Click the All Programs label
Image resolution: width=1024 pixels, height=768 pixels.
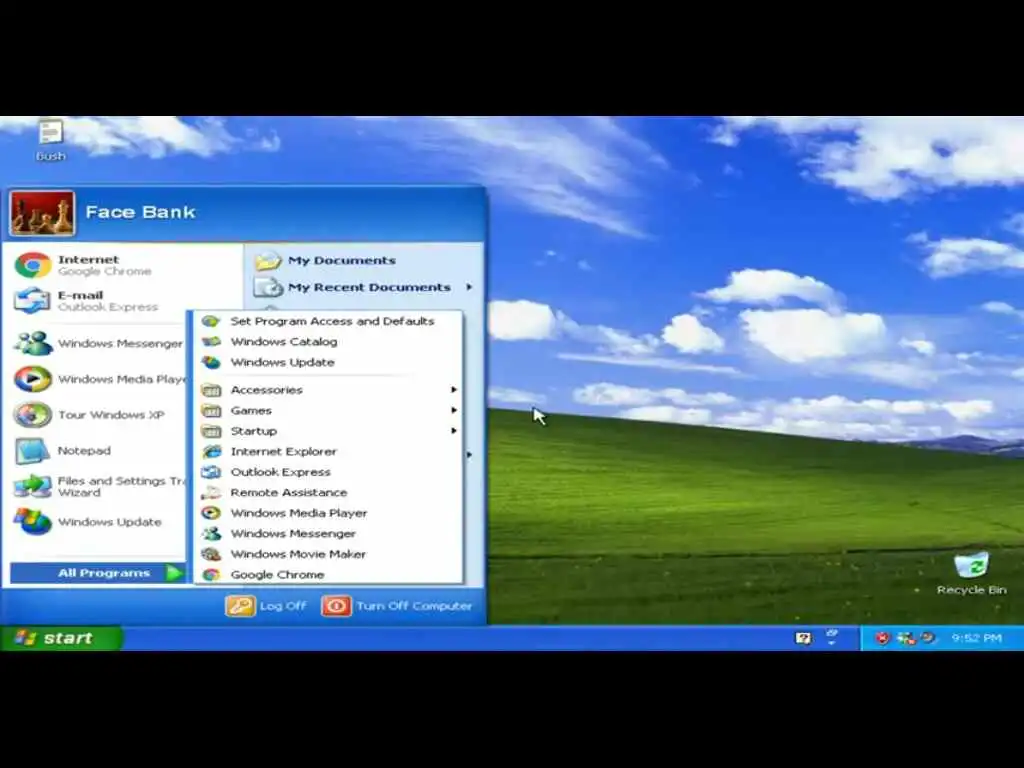point(104,573)
